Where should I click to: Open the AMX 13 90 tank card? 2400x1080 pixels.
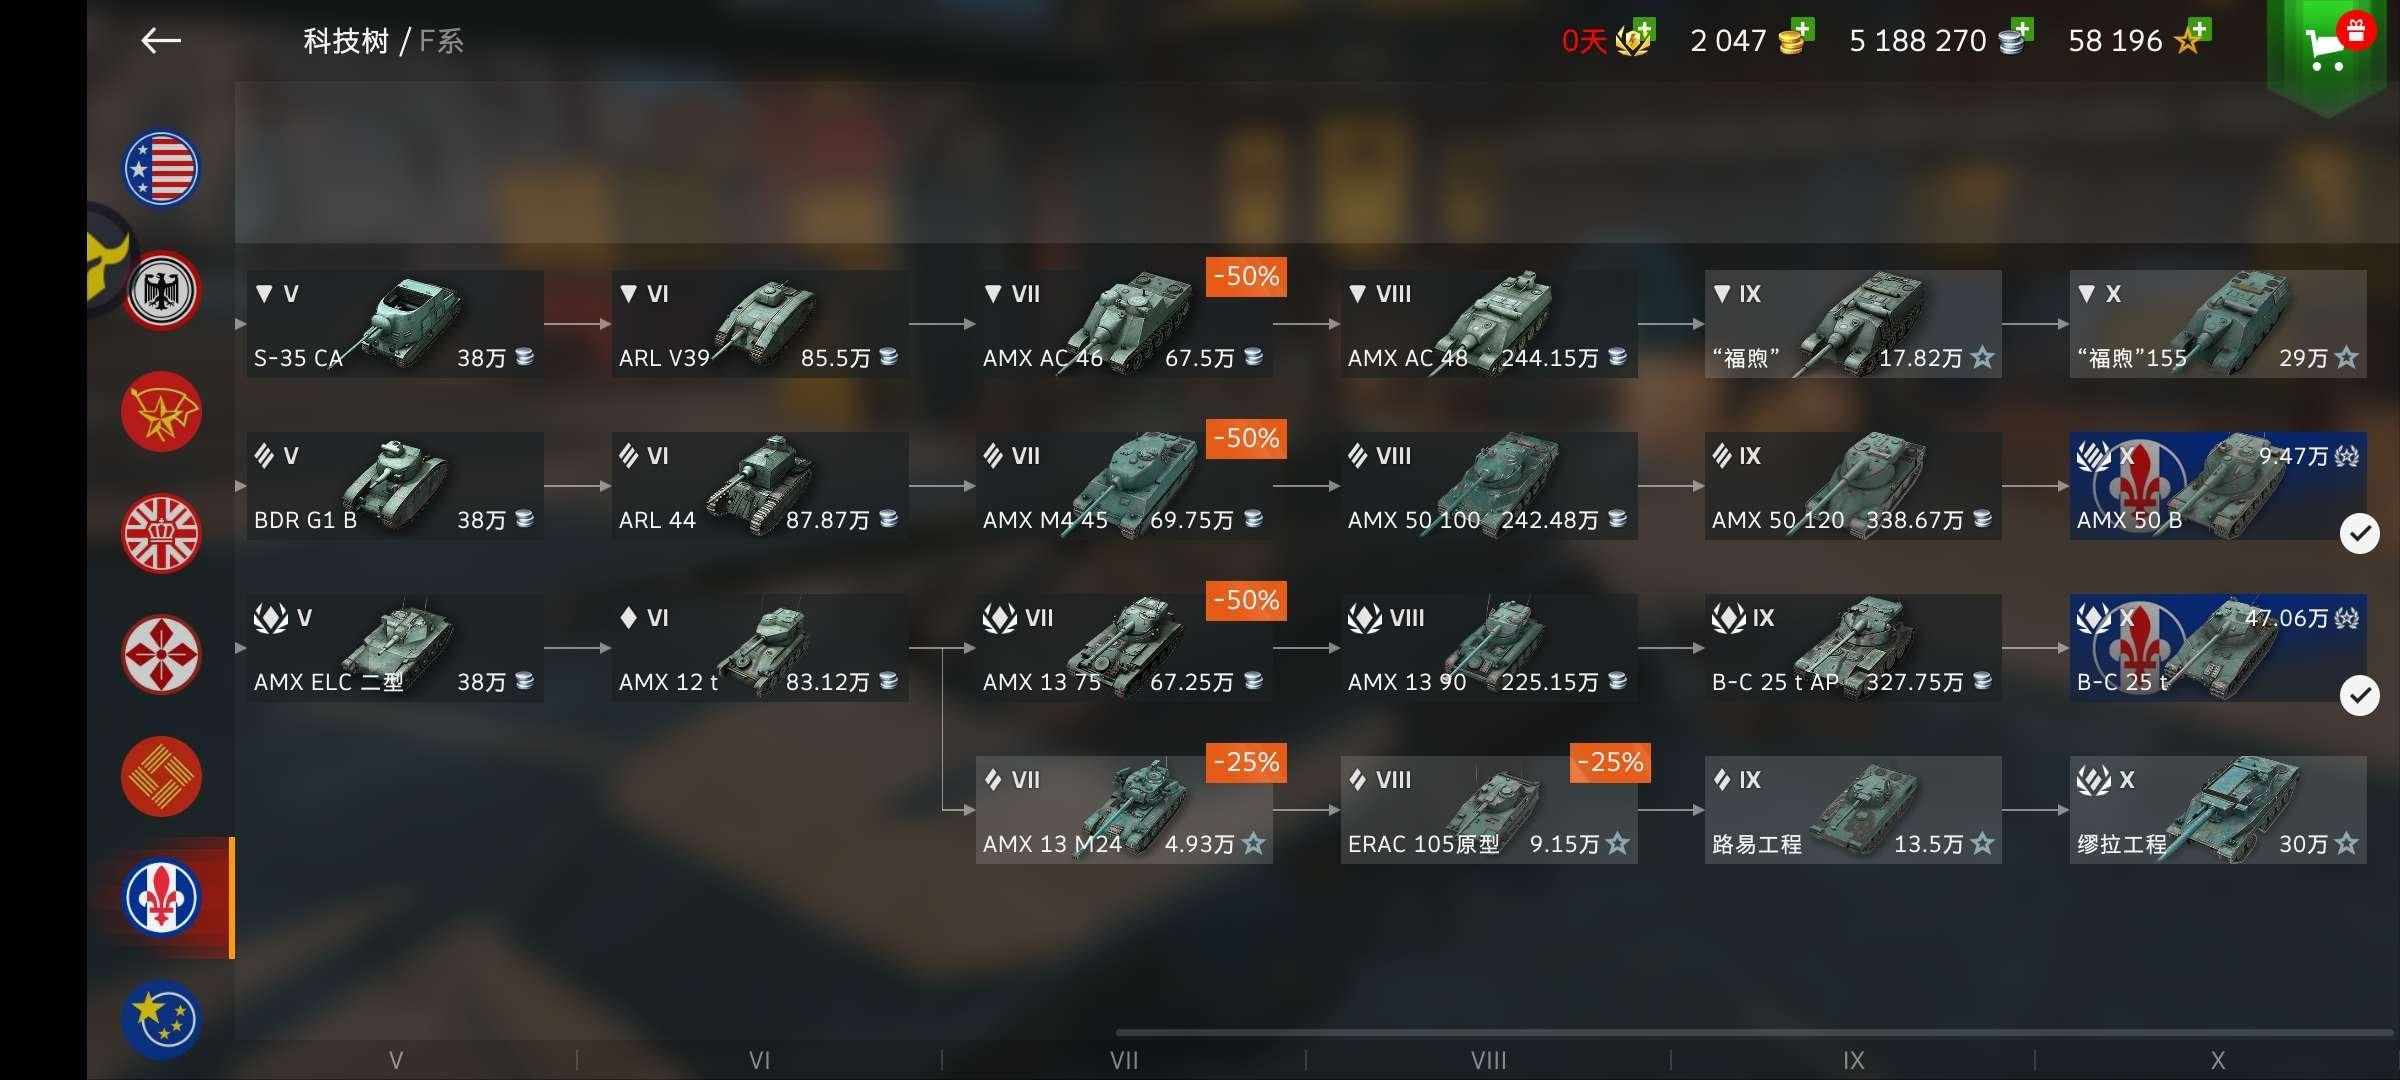(1488, 648)
